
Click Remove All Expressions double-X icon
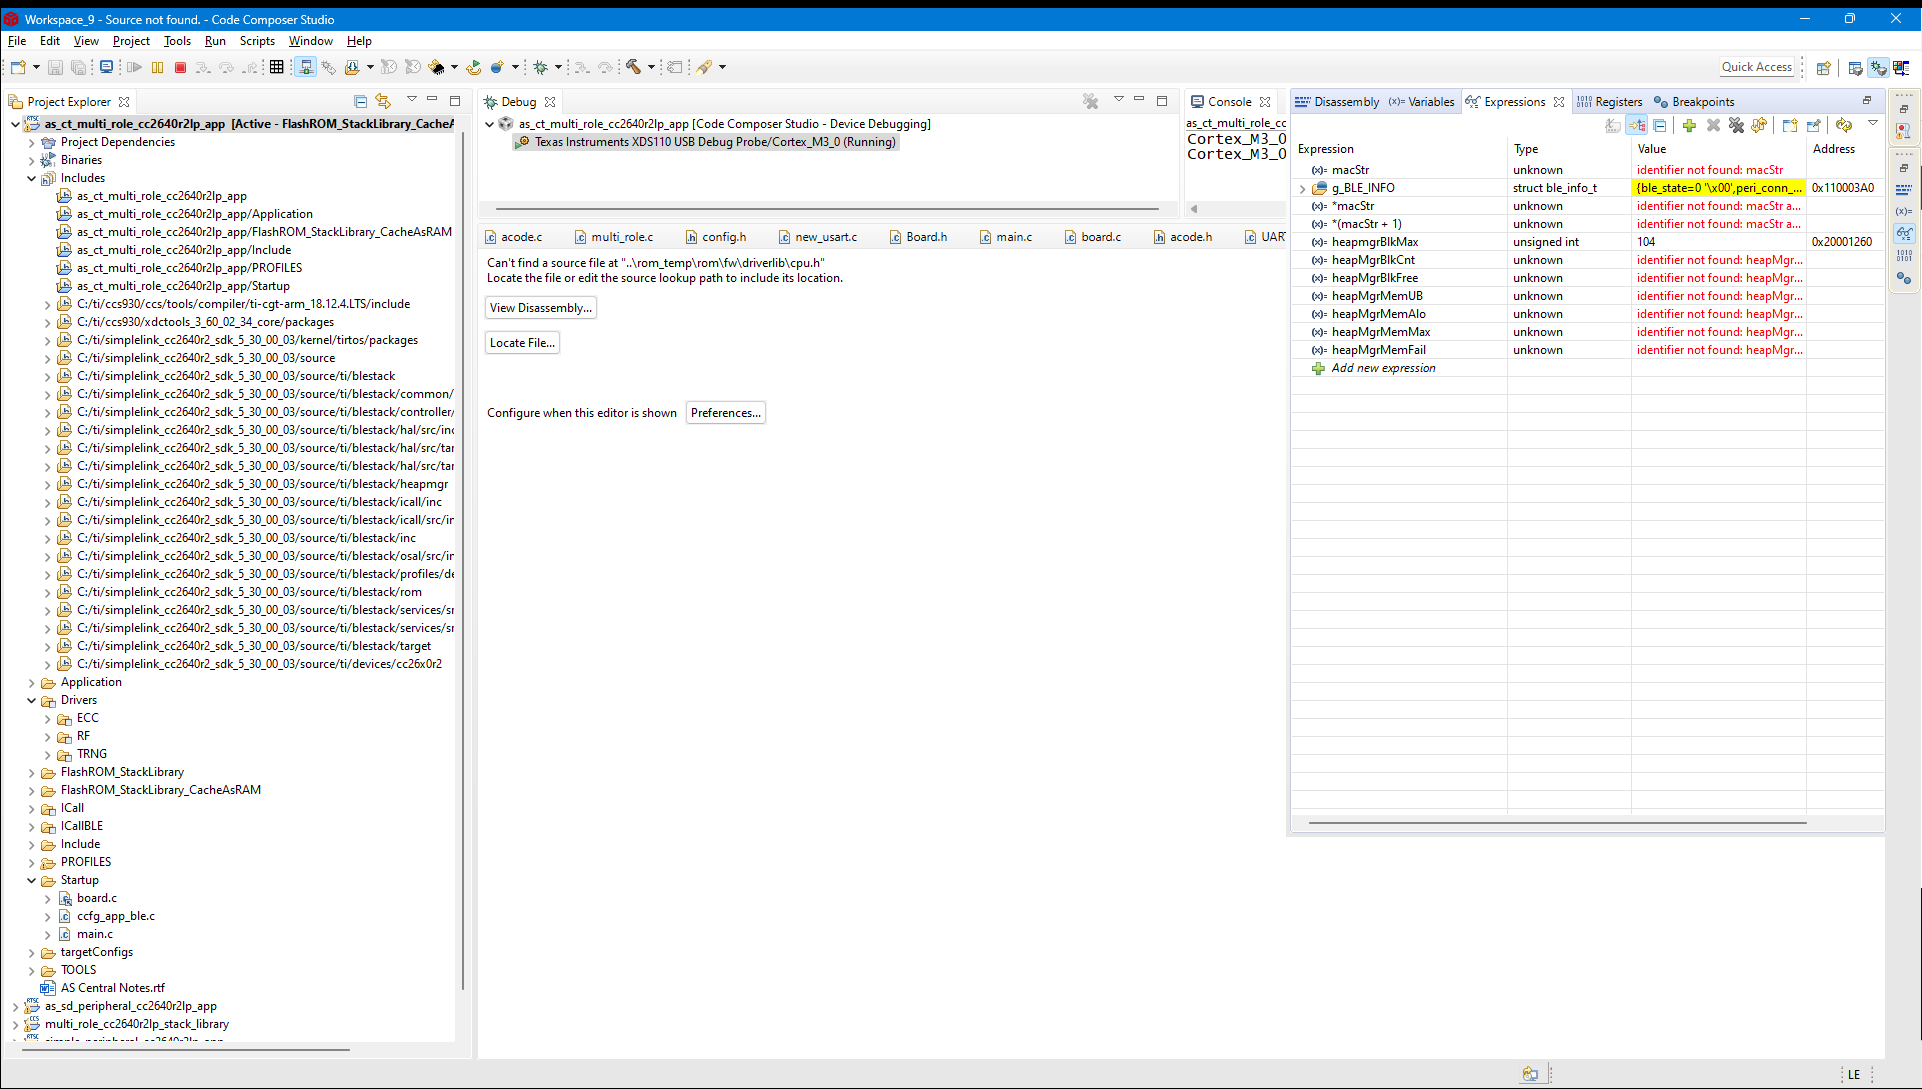[1736, 125]
